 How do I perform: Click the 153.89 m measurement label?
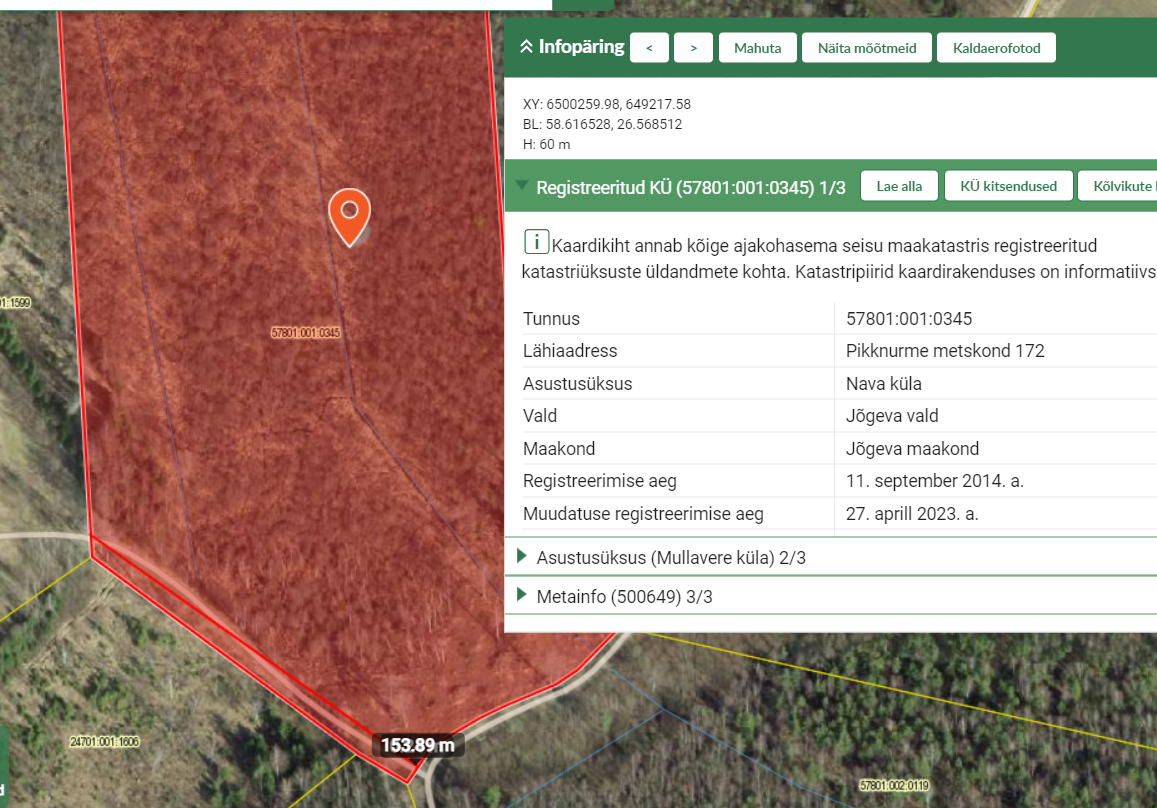[418, 745]
